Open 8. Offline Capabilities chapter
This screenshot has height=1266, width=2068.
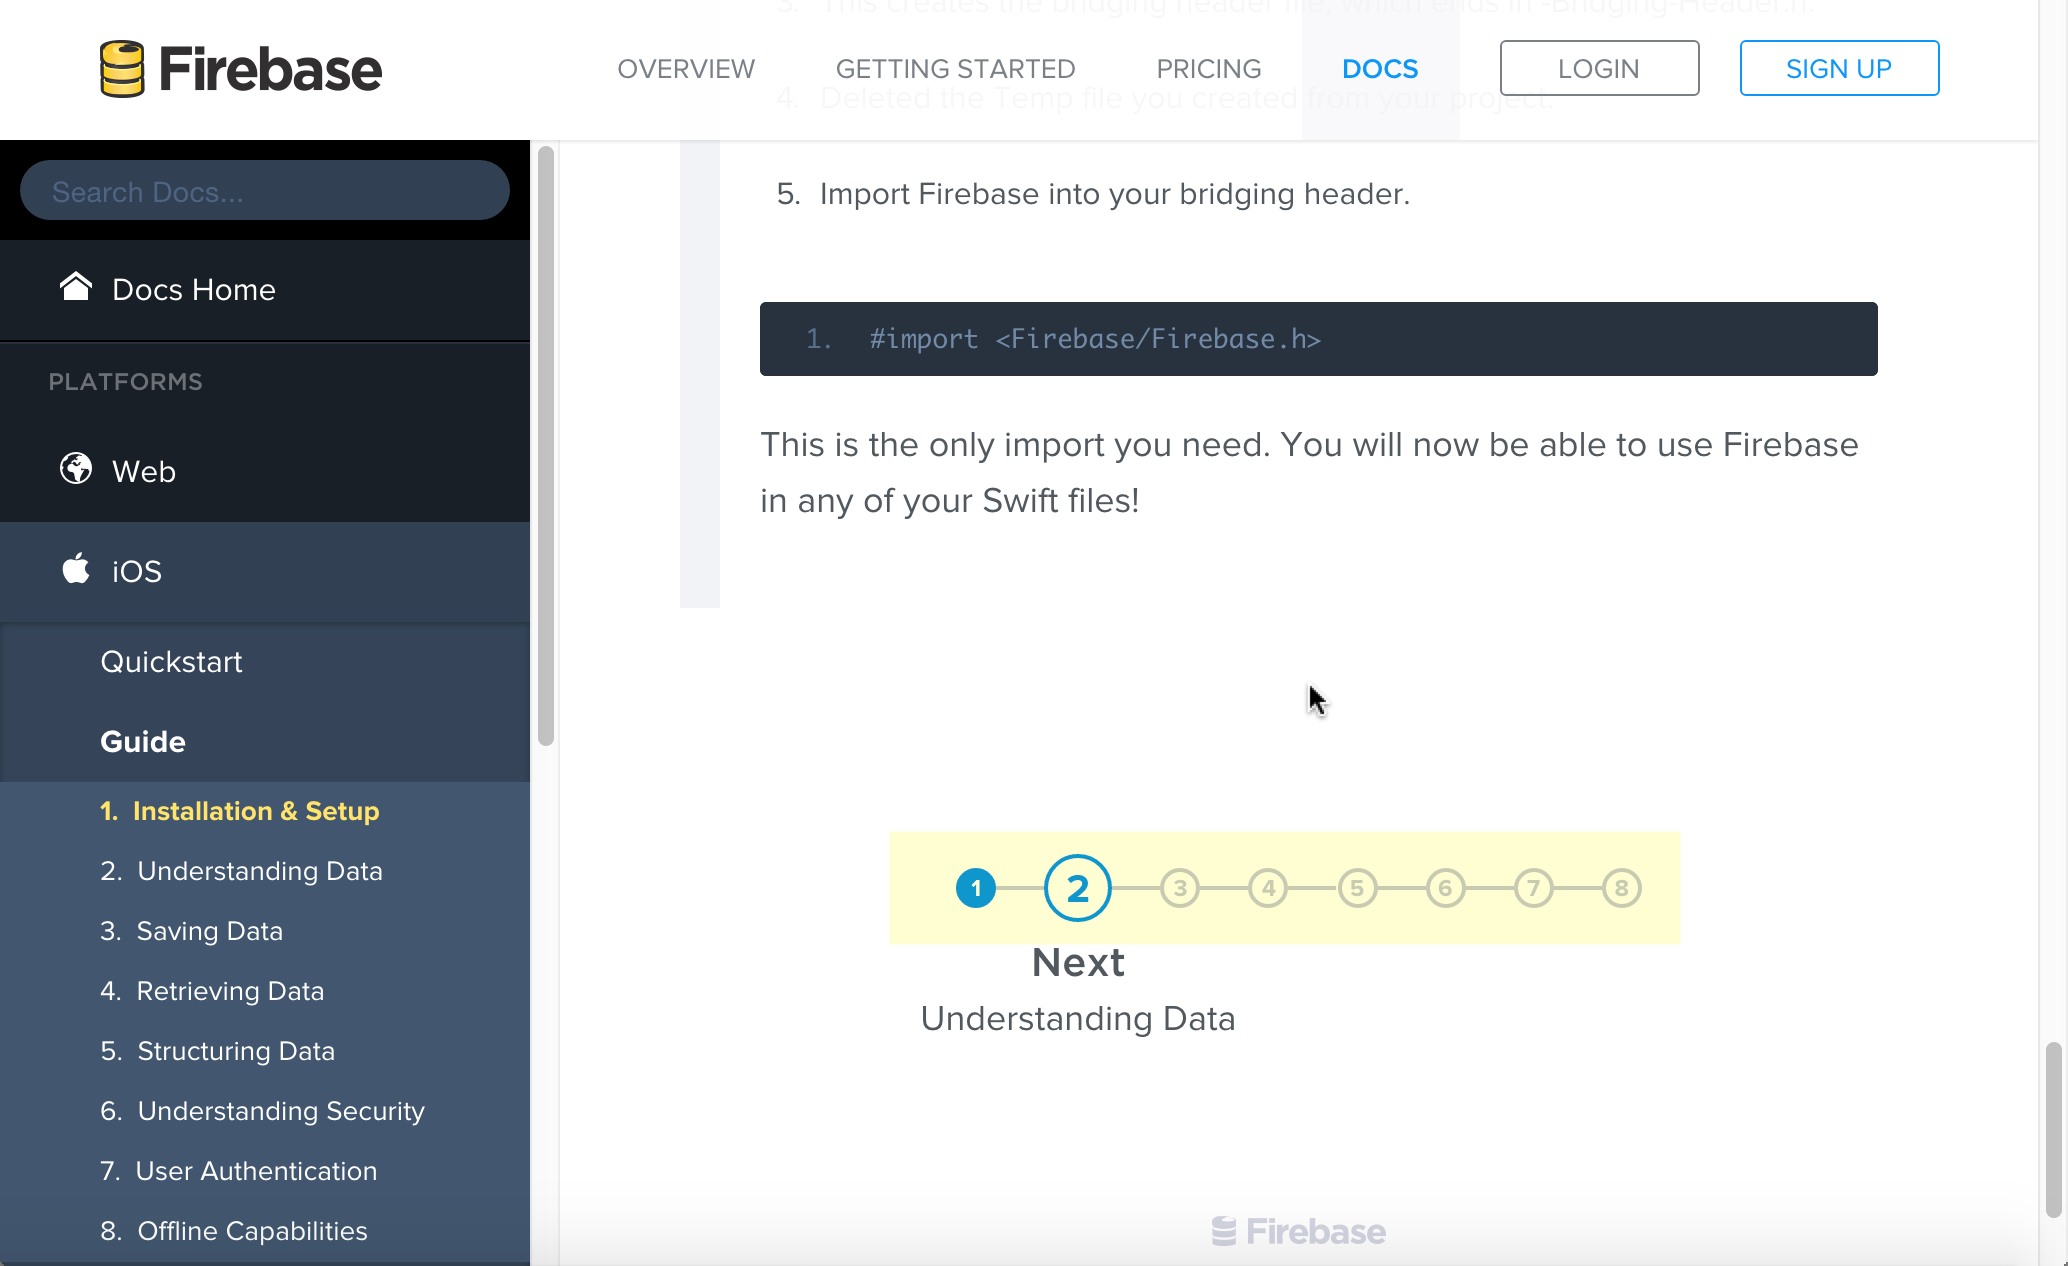pyautogui.click(x=234, y=1231)
